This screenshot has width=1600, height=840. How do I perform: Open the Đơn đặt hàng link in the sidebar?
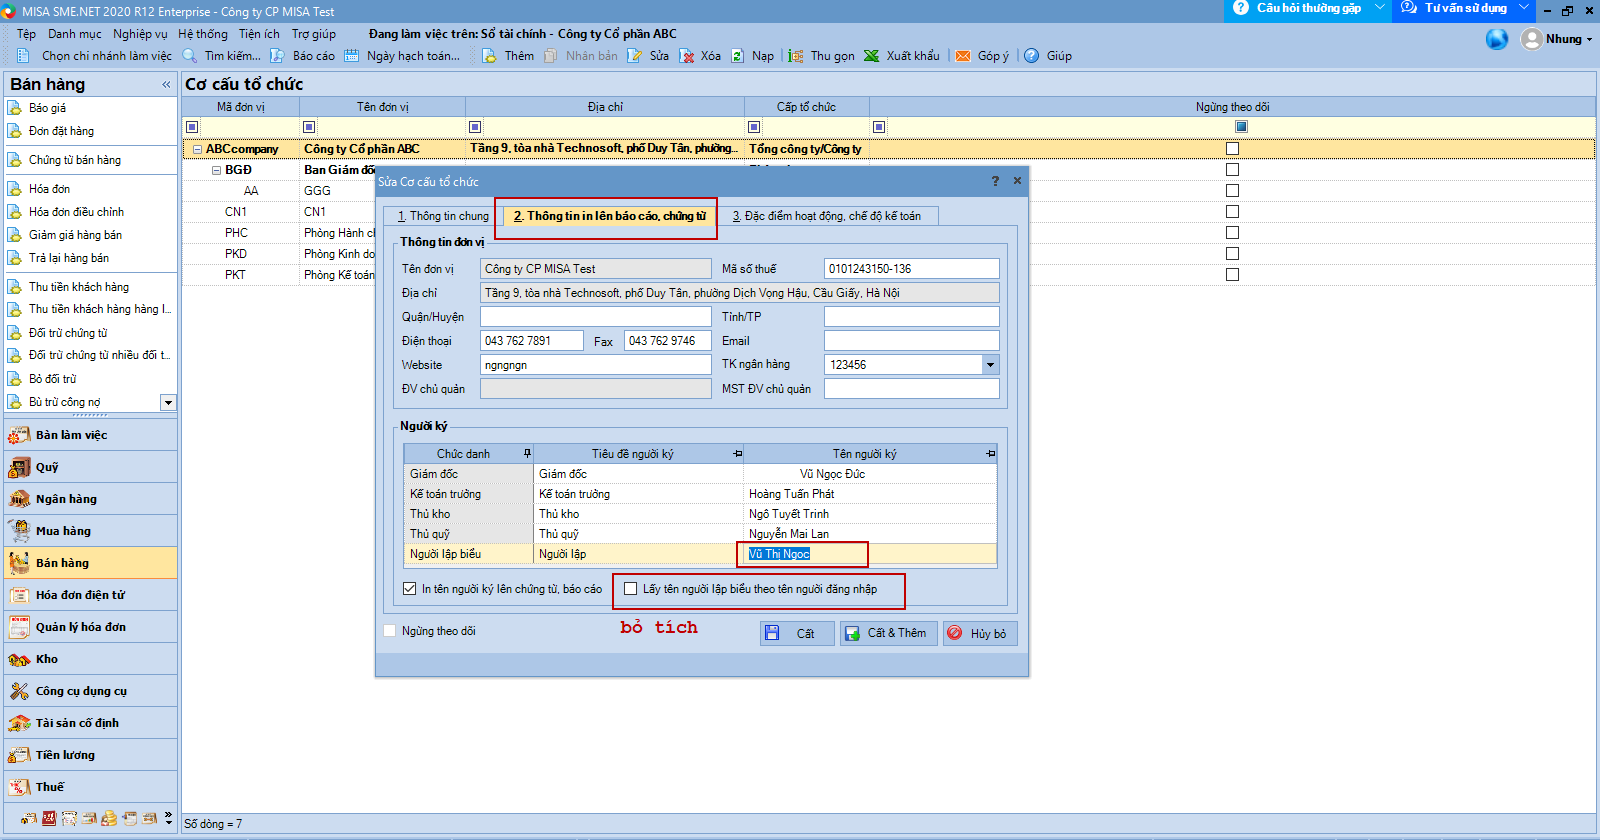(x=61, y=131)
